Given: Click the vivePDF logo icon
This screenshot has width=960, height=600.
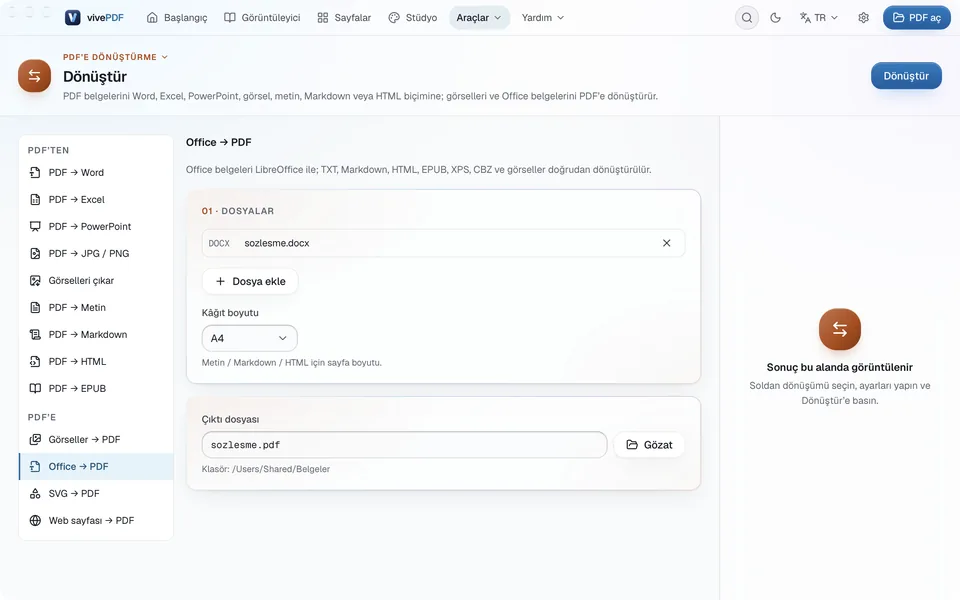Looking at the screenshot, I should 73,18.
